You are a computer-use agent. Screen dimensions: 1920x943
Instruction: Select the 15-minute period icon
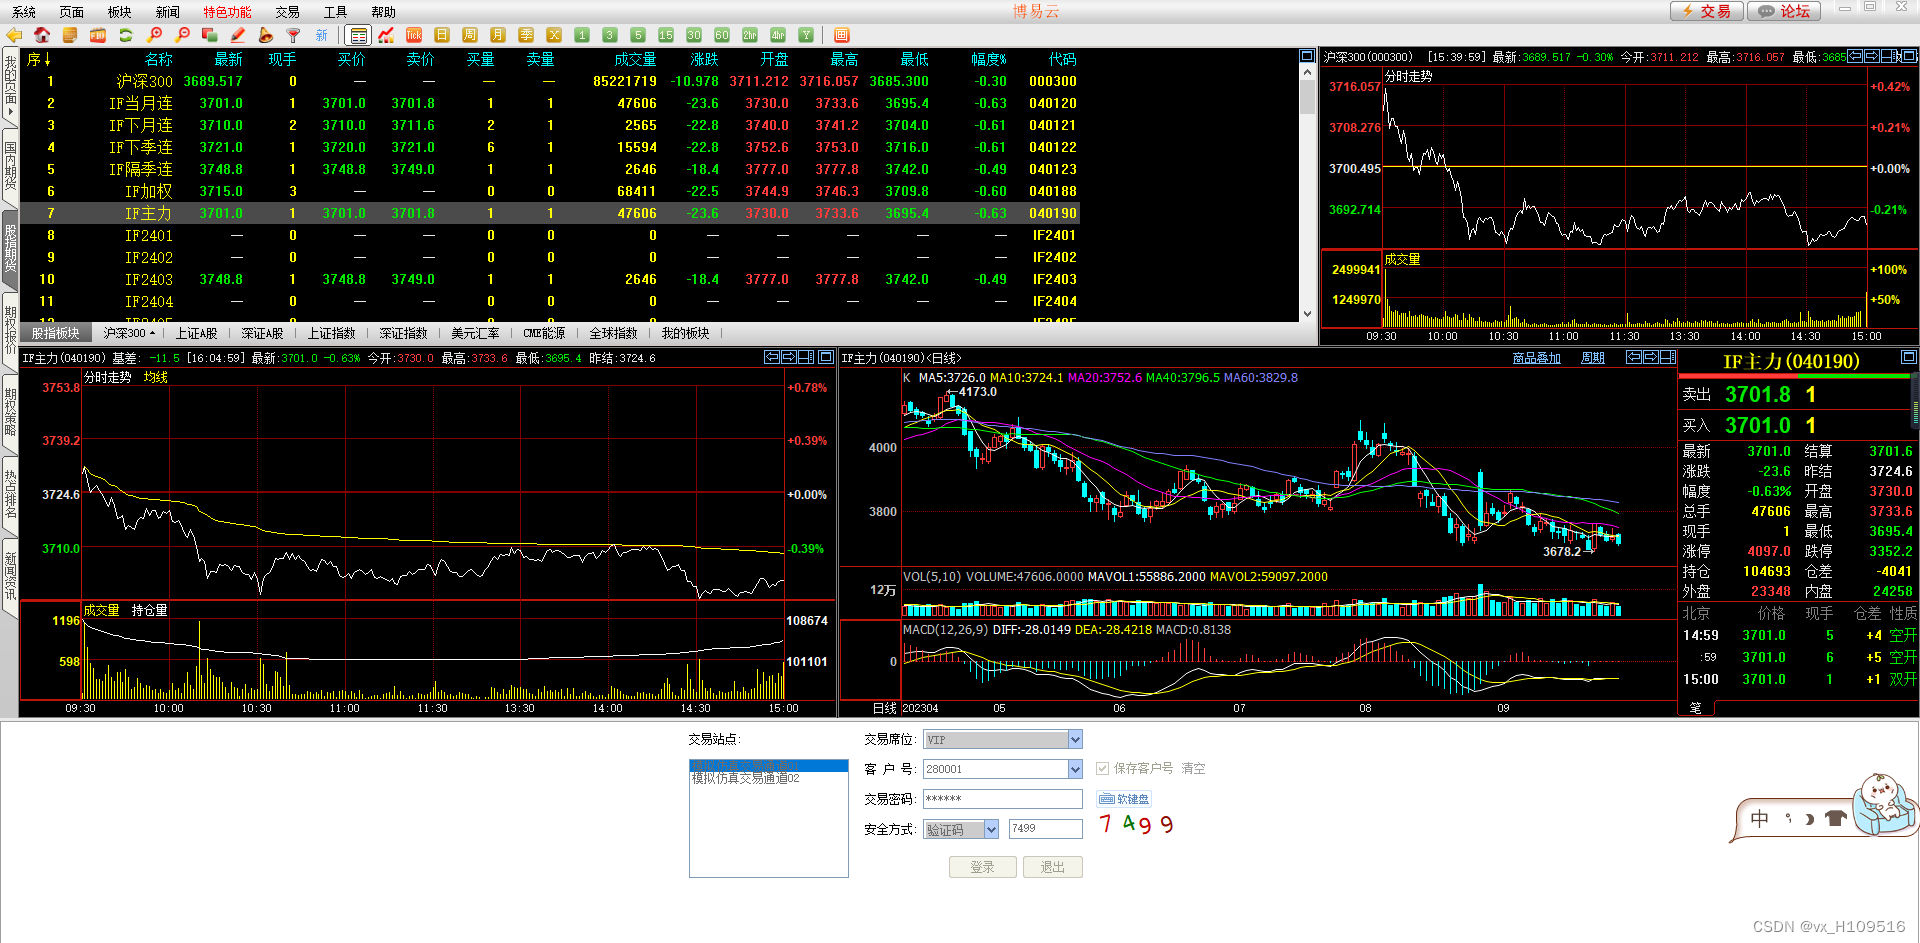click(666, 35)
